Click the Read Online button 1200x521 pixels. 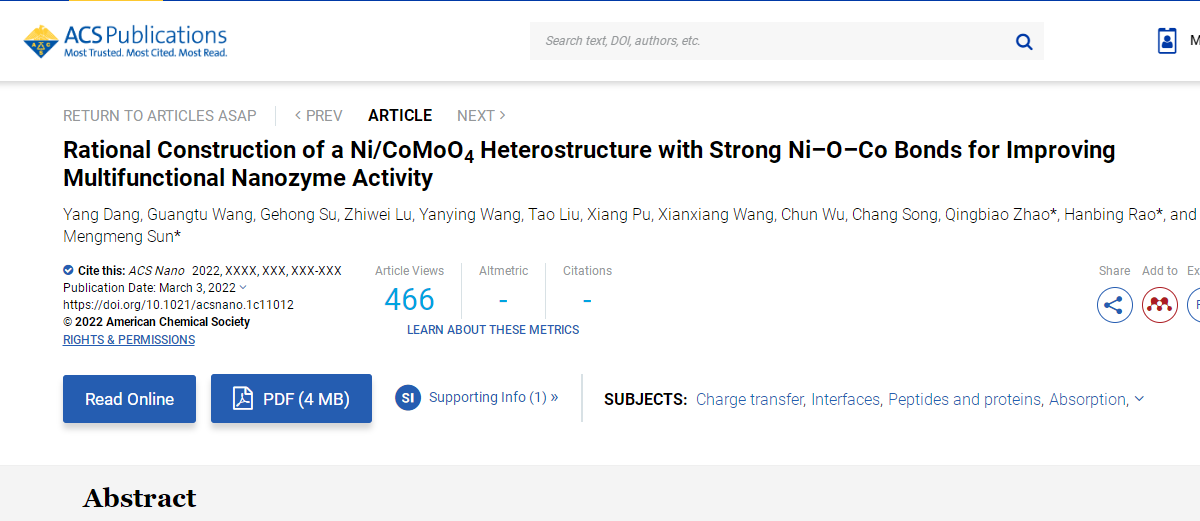(x=129, y=399)
